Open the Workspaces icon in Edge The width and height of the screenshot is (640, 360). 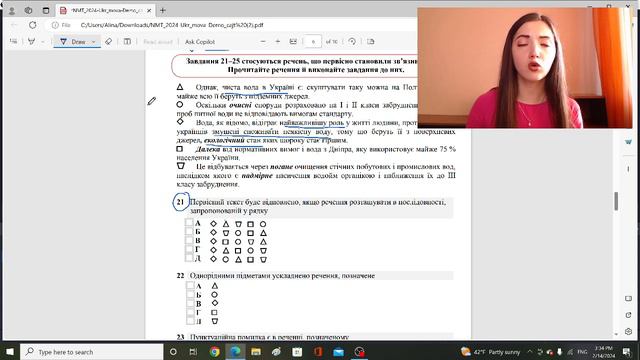point(28,11)
